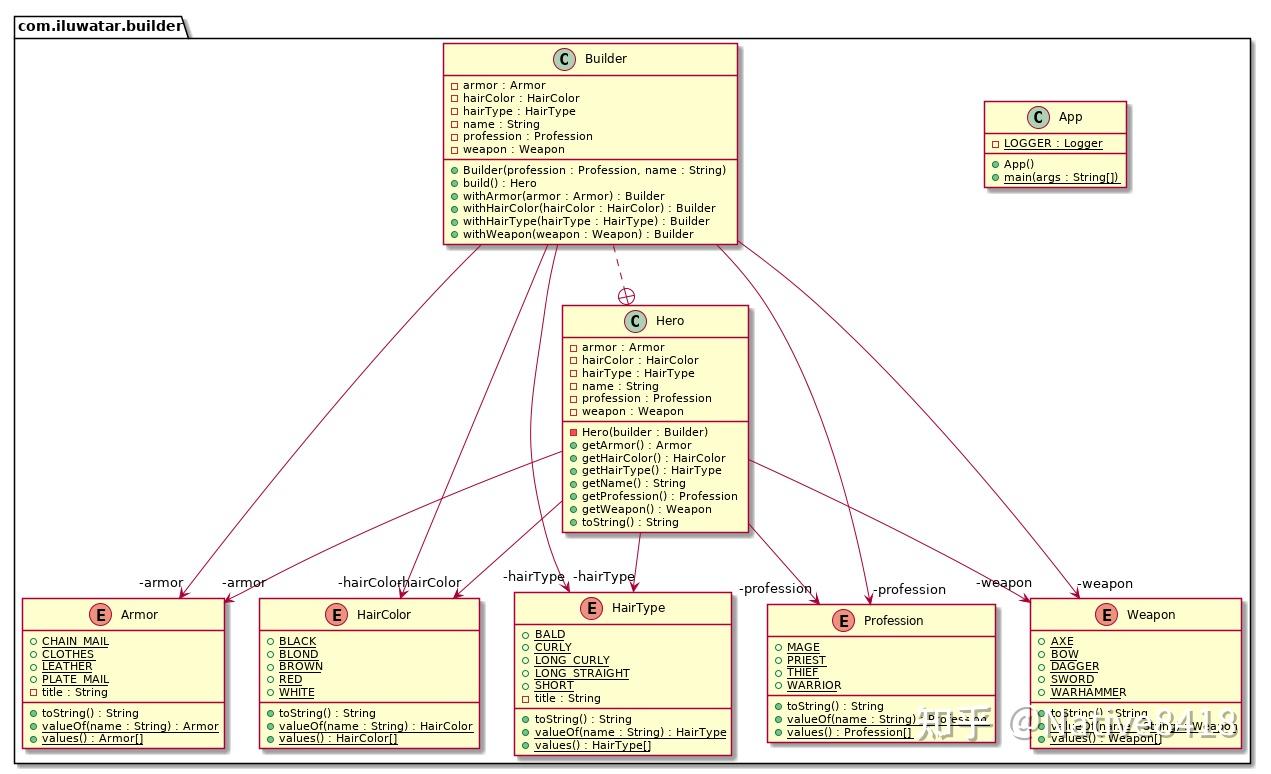Click the composition circle symbol between Builder and Hero
The height and width of the screenshot is (774, 1271).
click(x=628, y=295)
